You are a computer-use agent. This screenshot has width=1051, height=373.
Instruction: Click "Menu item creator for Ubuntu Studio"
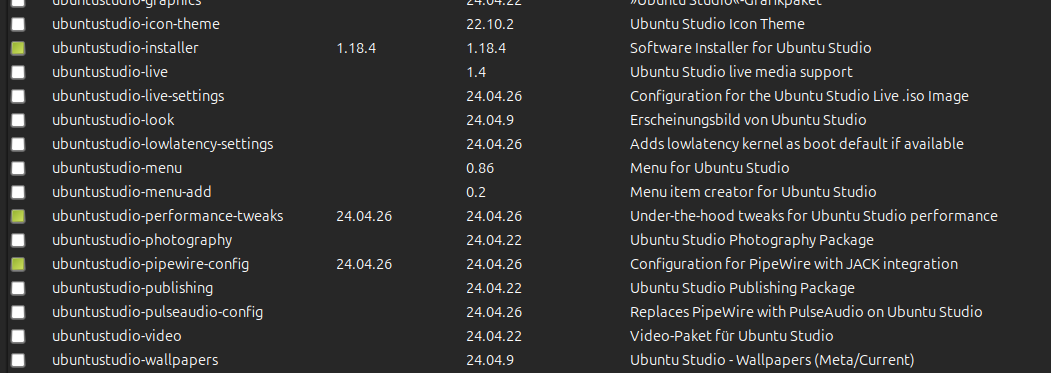pos(753,192)
